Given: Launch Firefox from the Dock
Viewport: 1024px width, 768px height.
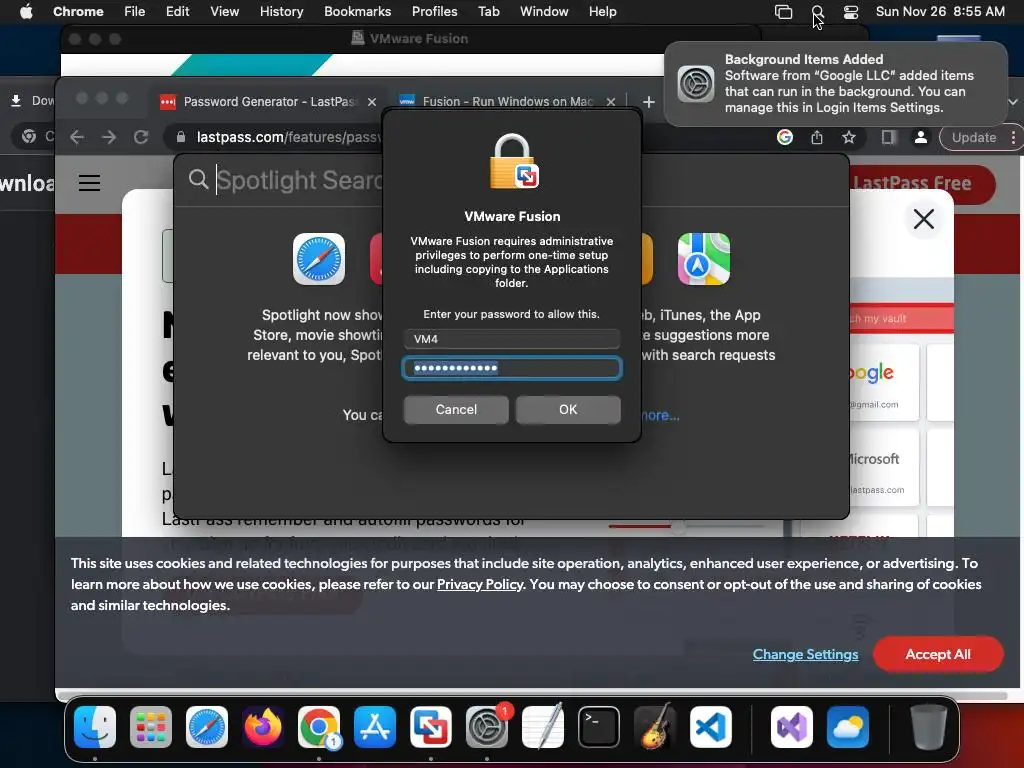Looking at the screenshot, I should pyautogui.click(x=263, y=727).
